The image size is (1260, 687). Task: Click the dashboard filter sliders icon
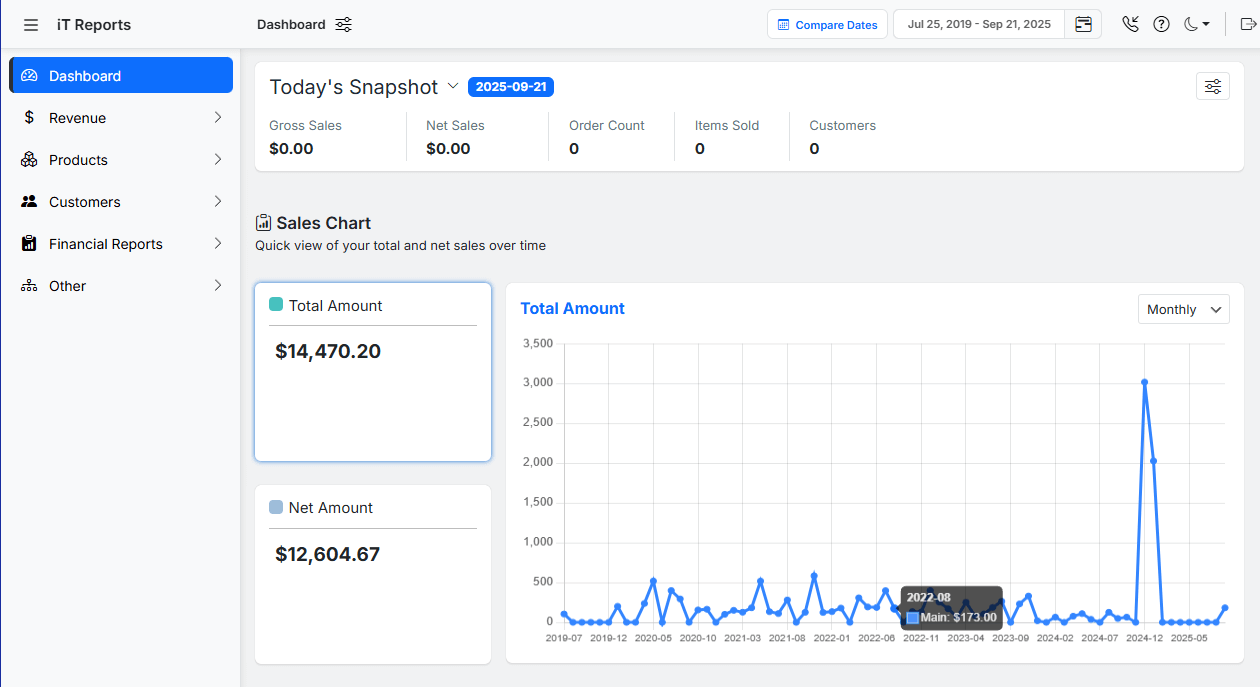click(343, 25)
